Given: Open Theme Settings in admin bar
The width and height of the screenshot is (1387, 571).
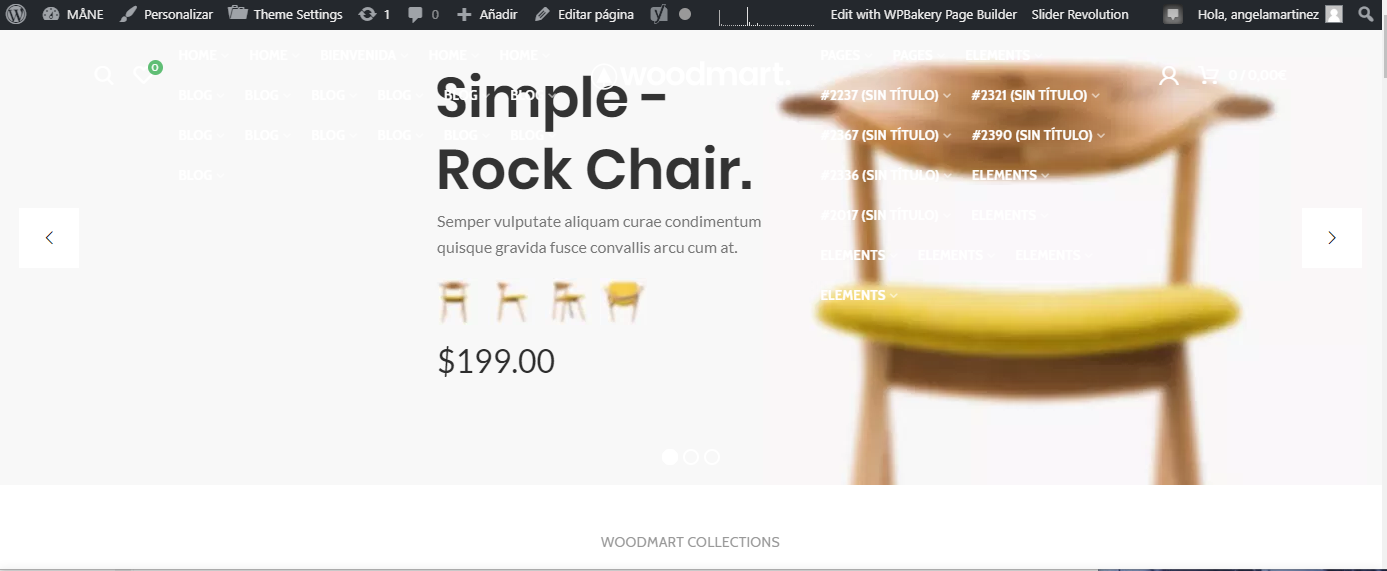Looking at the screenshot, I should coord(285,14).
